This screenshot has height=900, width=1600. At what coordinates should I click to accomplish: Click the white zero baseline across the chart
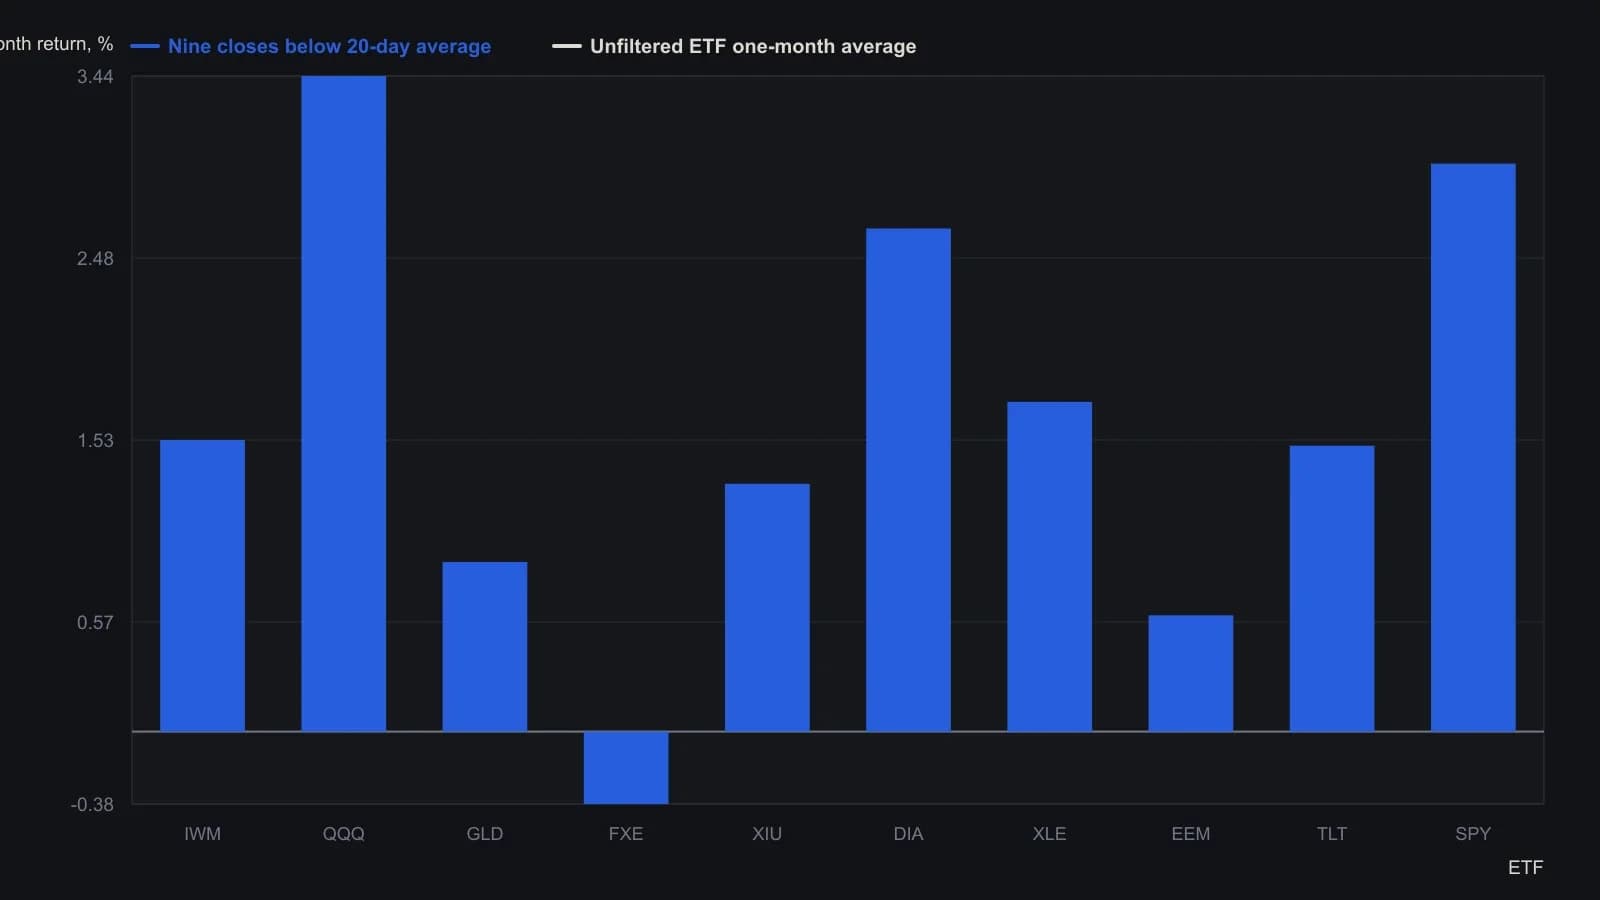pyautogui.click(x=838, y=732)
